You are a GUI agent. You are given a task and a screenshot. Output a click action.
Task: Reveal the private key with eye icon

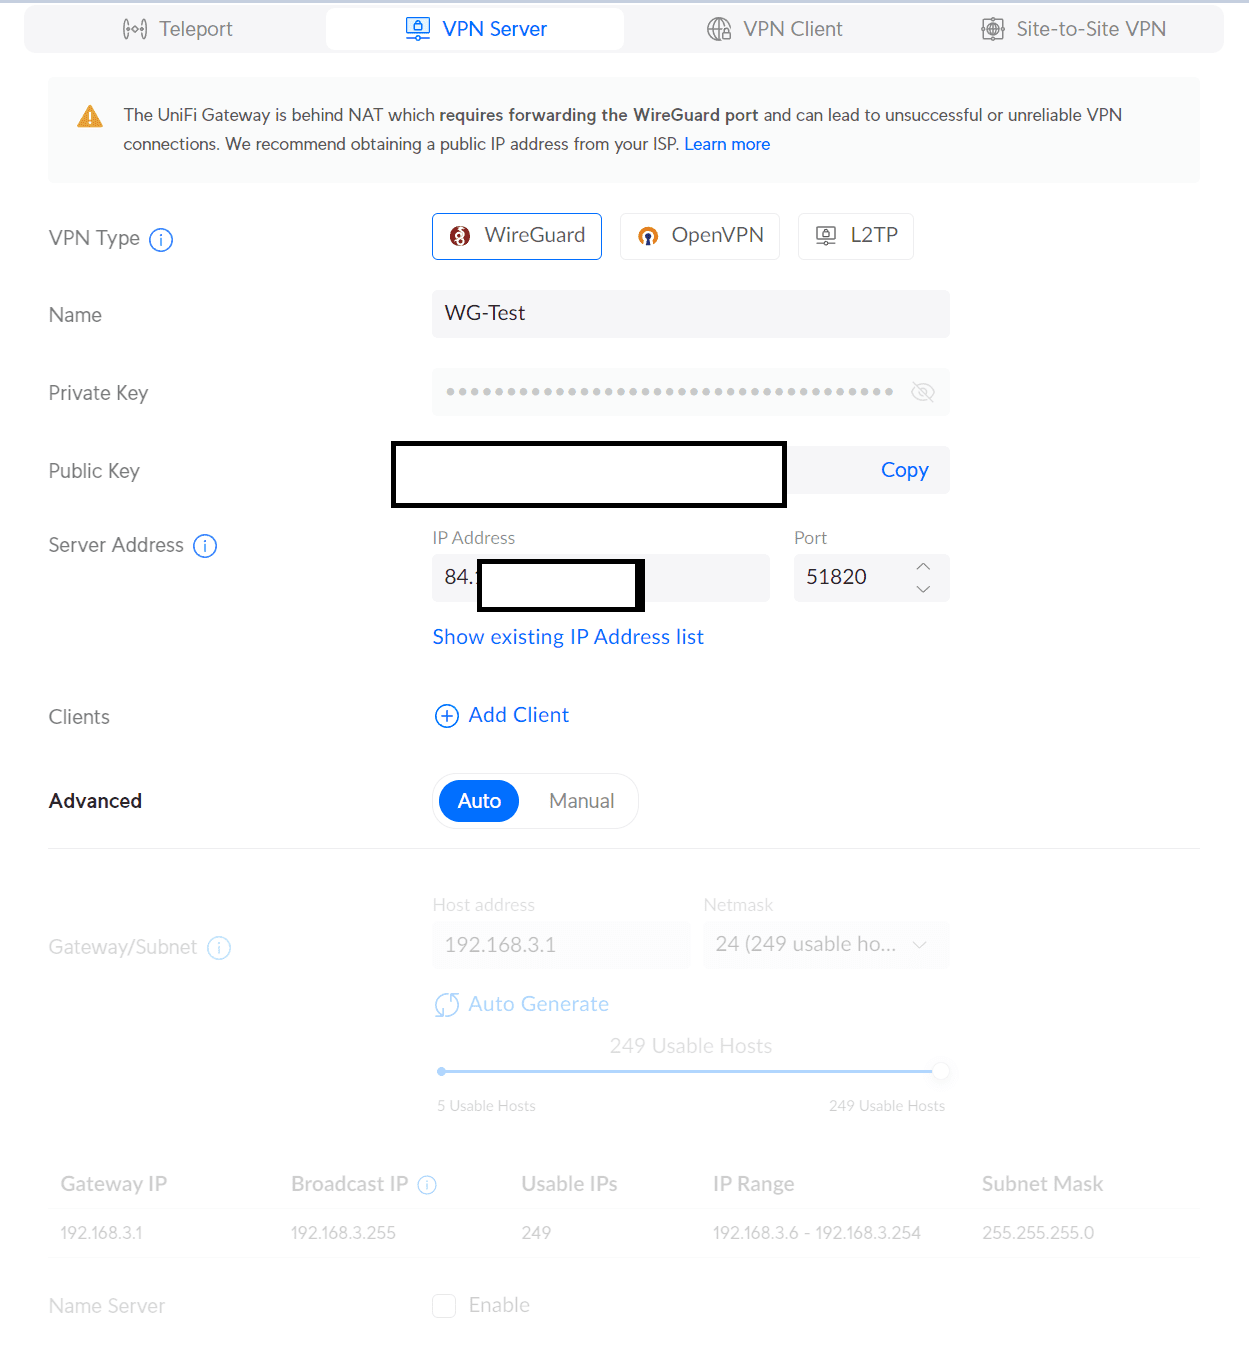pos(923,392)
